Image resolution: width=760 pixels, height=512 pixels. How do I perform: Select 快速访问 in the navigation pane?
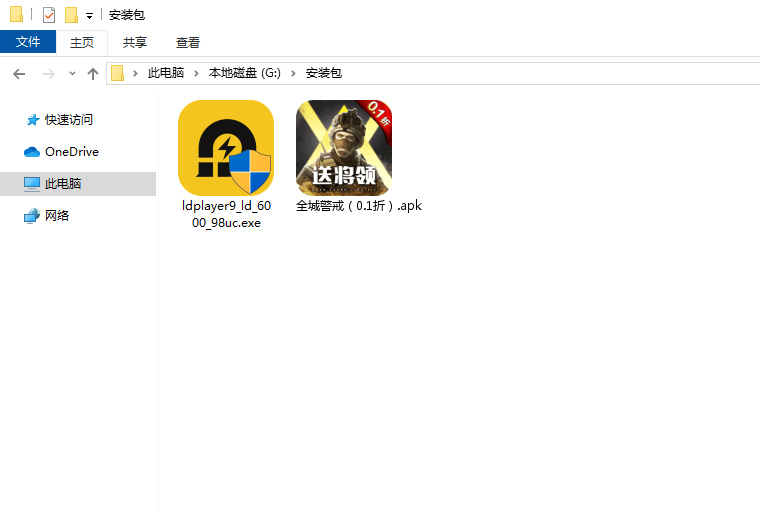point(68,120)
